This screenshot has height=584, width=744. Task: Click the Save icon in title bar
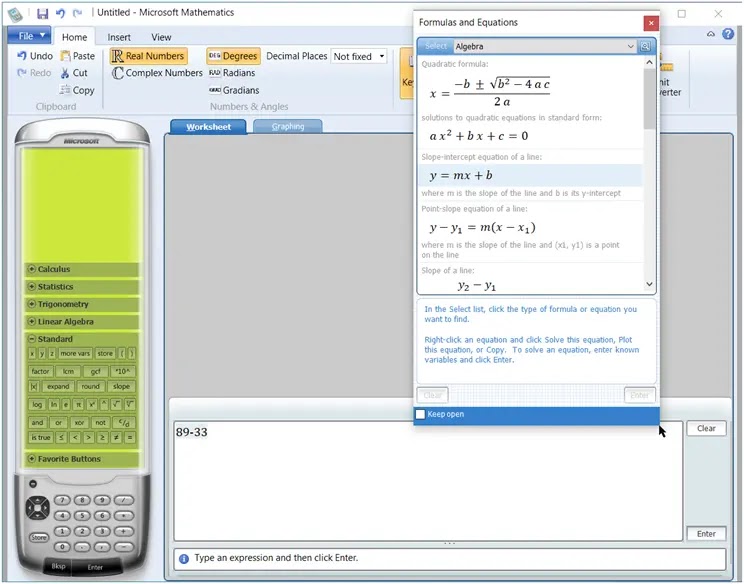(43, 13)
